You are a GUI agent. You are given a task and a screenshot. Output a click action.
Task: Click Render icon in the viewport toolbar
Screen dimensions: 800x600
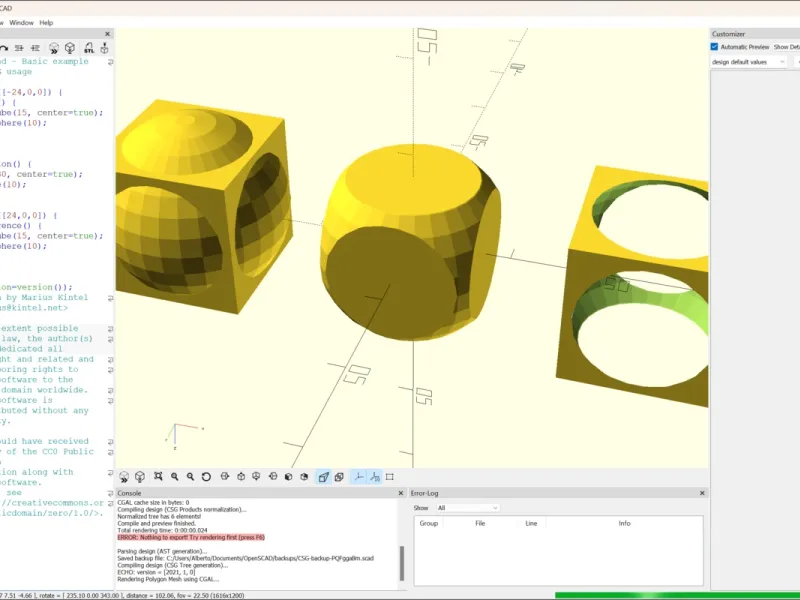(x=139, y=477)
